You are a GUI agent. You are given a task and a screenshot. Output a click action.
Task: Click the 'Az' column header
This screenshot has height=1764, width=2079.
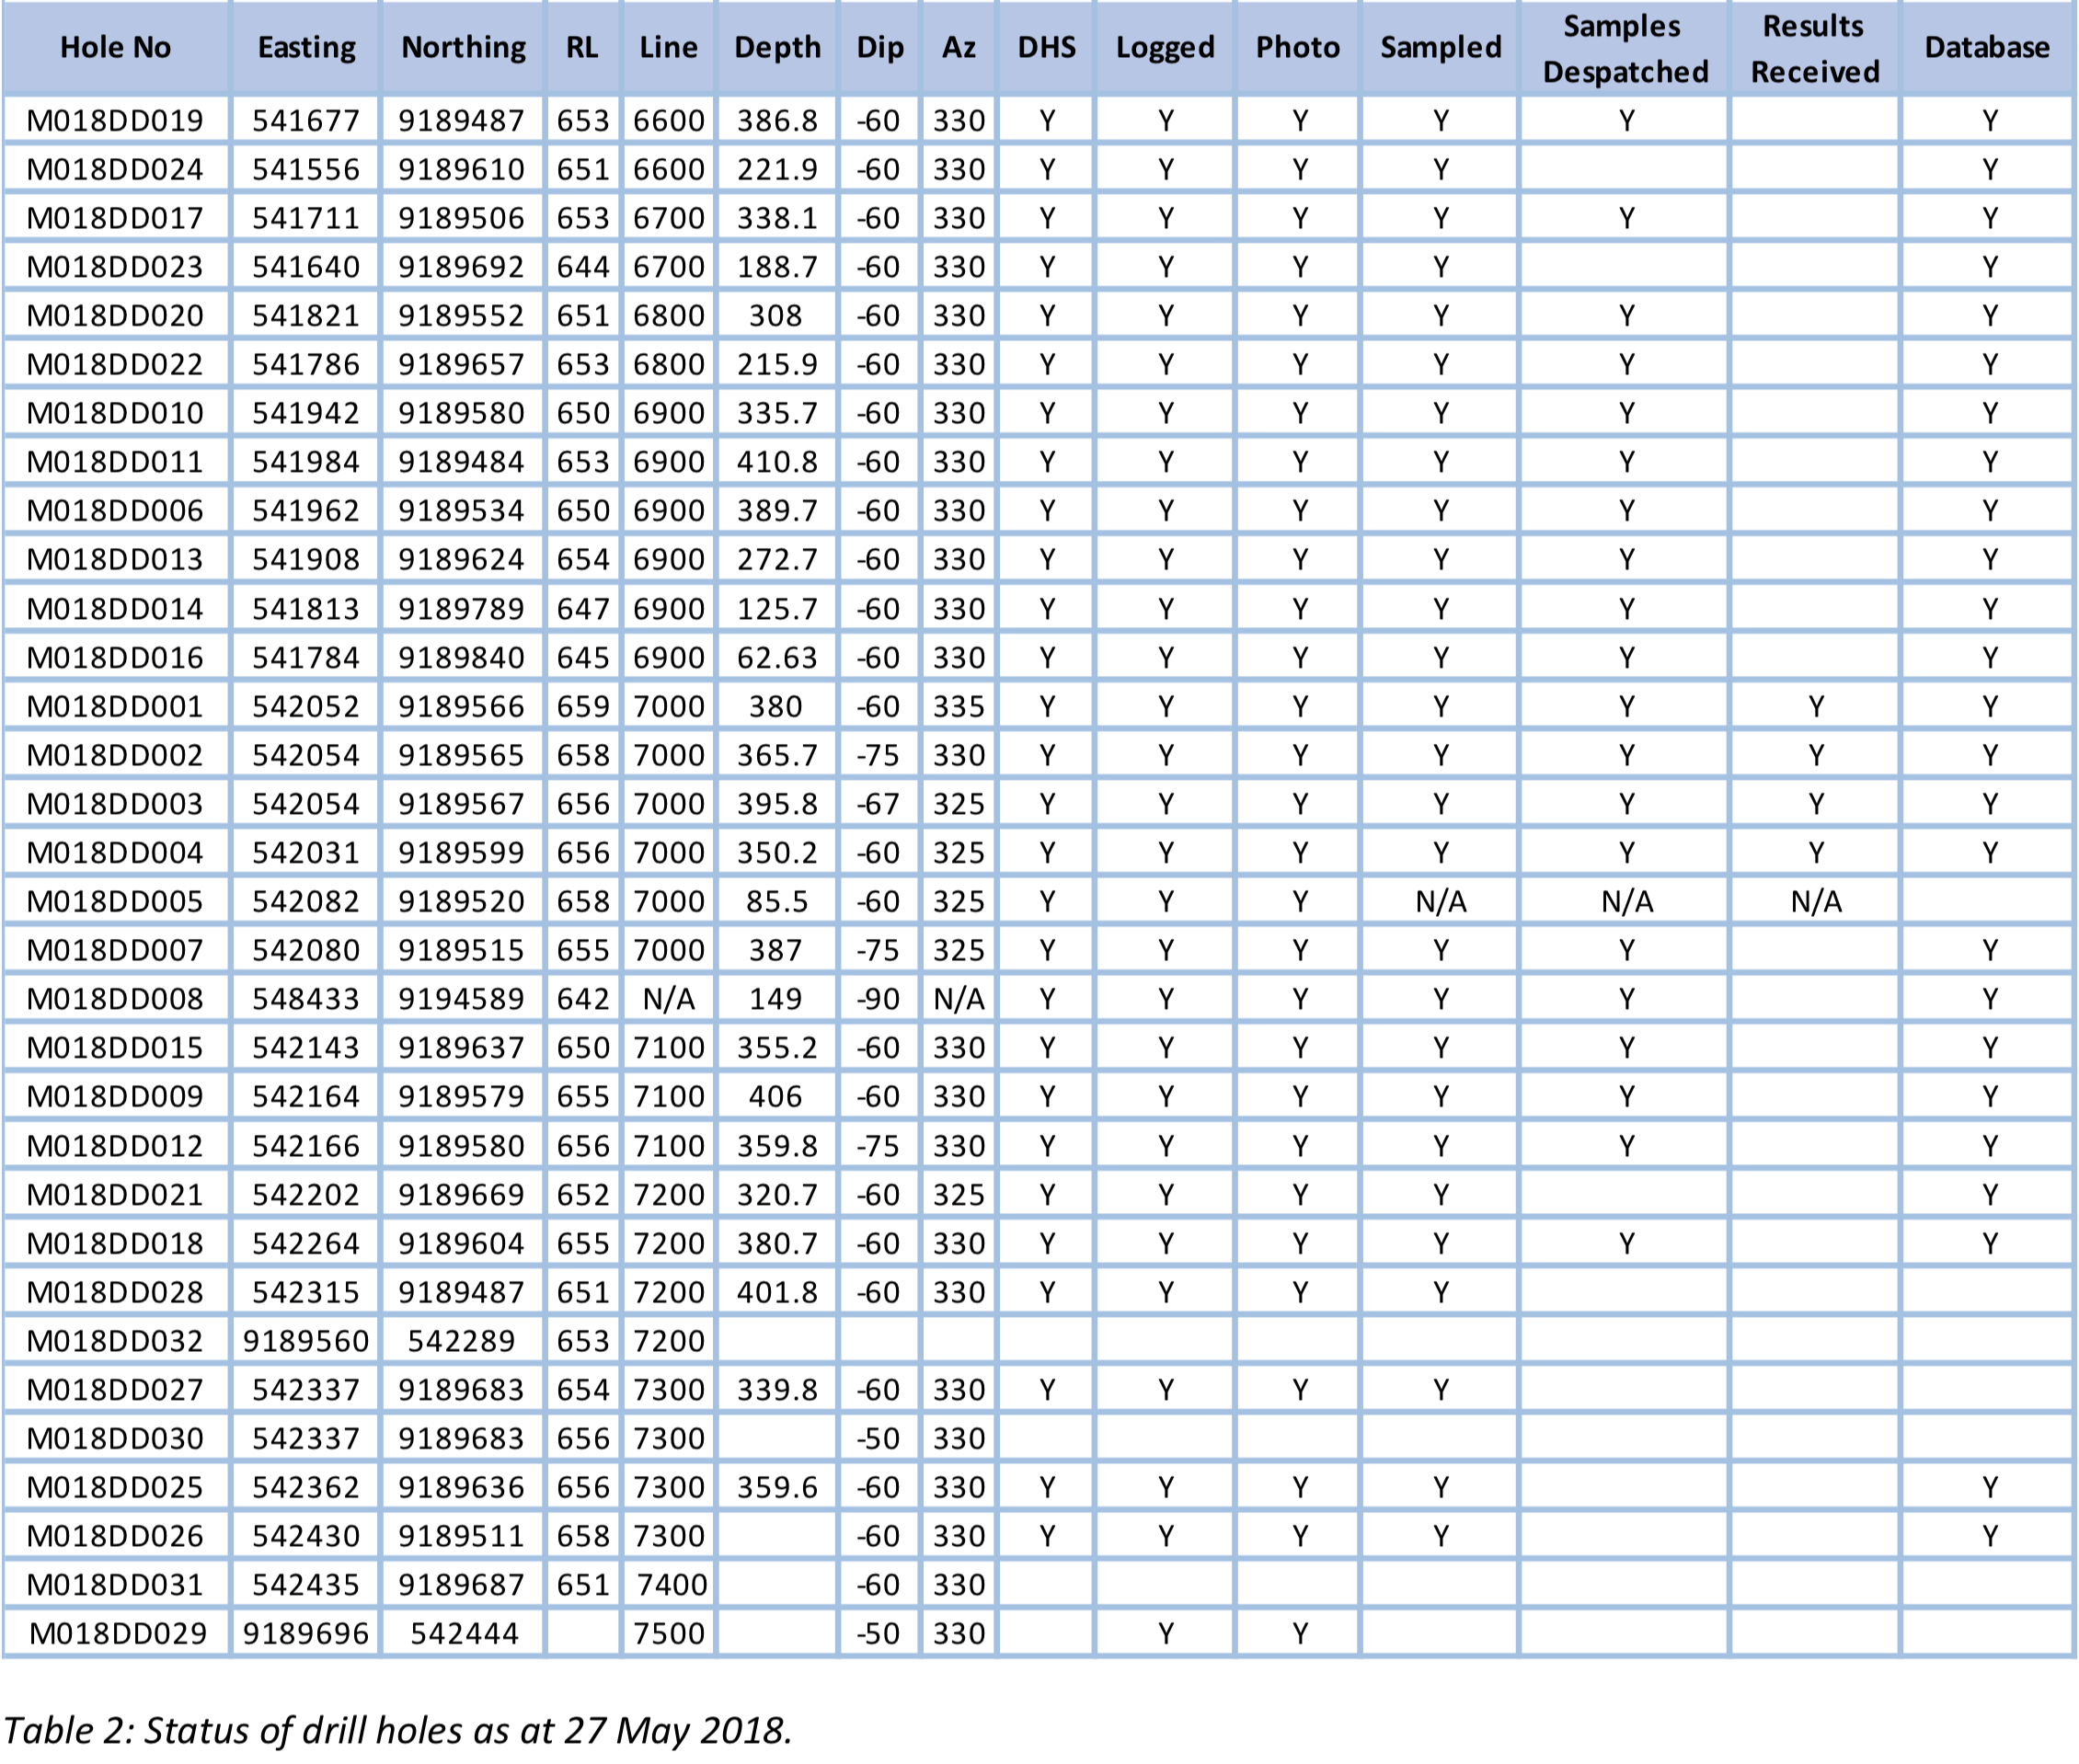pyautogui.click(x=958, y=47)
